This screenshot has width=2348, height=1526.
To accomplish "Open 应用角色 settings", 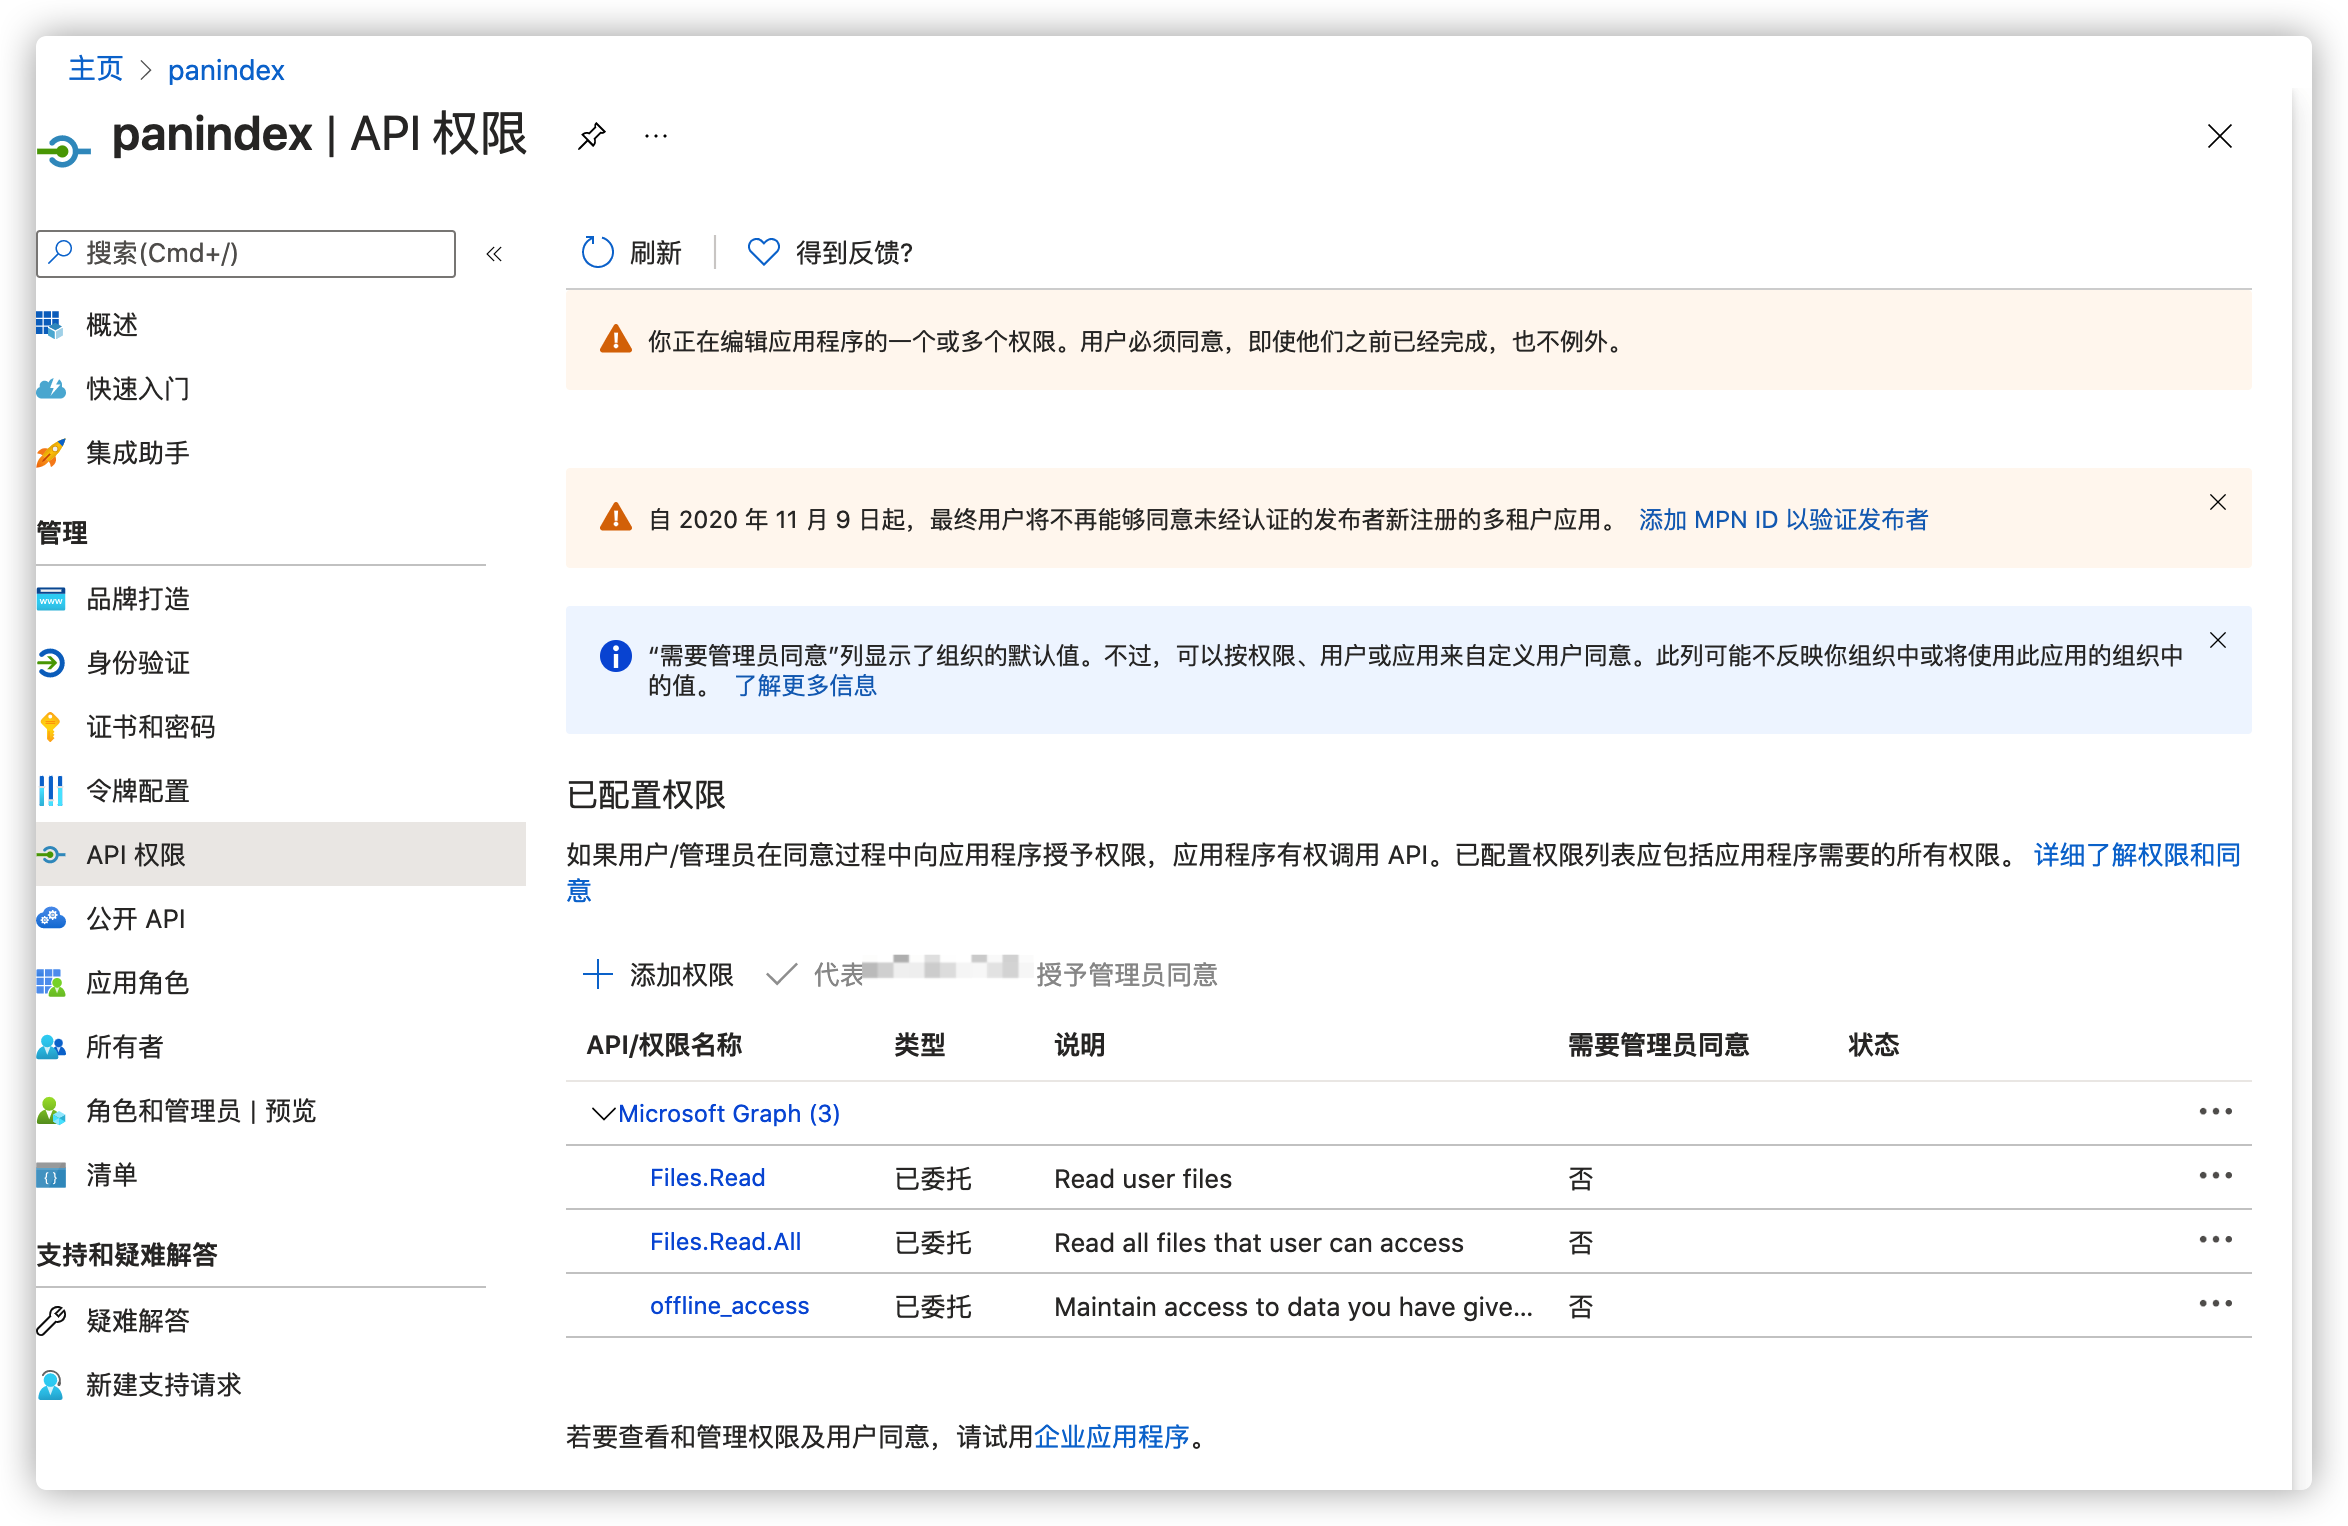I will coord(139,982).
